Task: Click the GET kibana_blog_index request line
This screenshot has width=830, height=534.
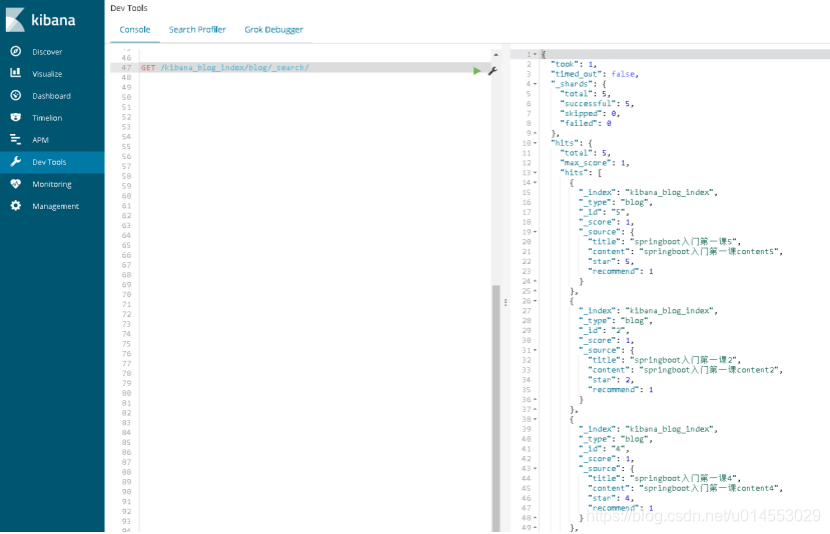Action: [224, 68]
